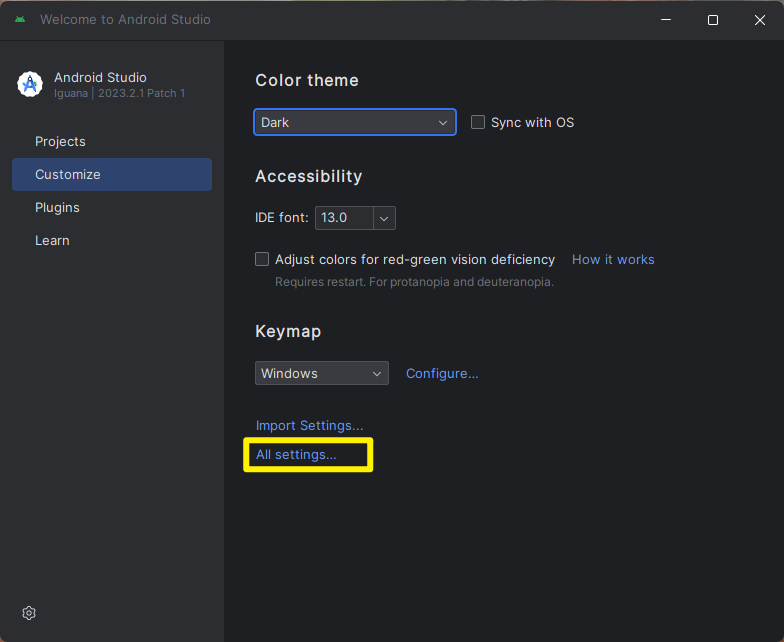Select the Customize section
Screen dimensions: 784x642
pyautogui.click(x=112, y=174)
